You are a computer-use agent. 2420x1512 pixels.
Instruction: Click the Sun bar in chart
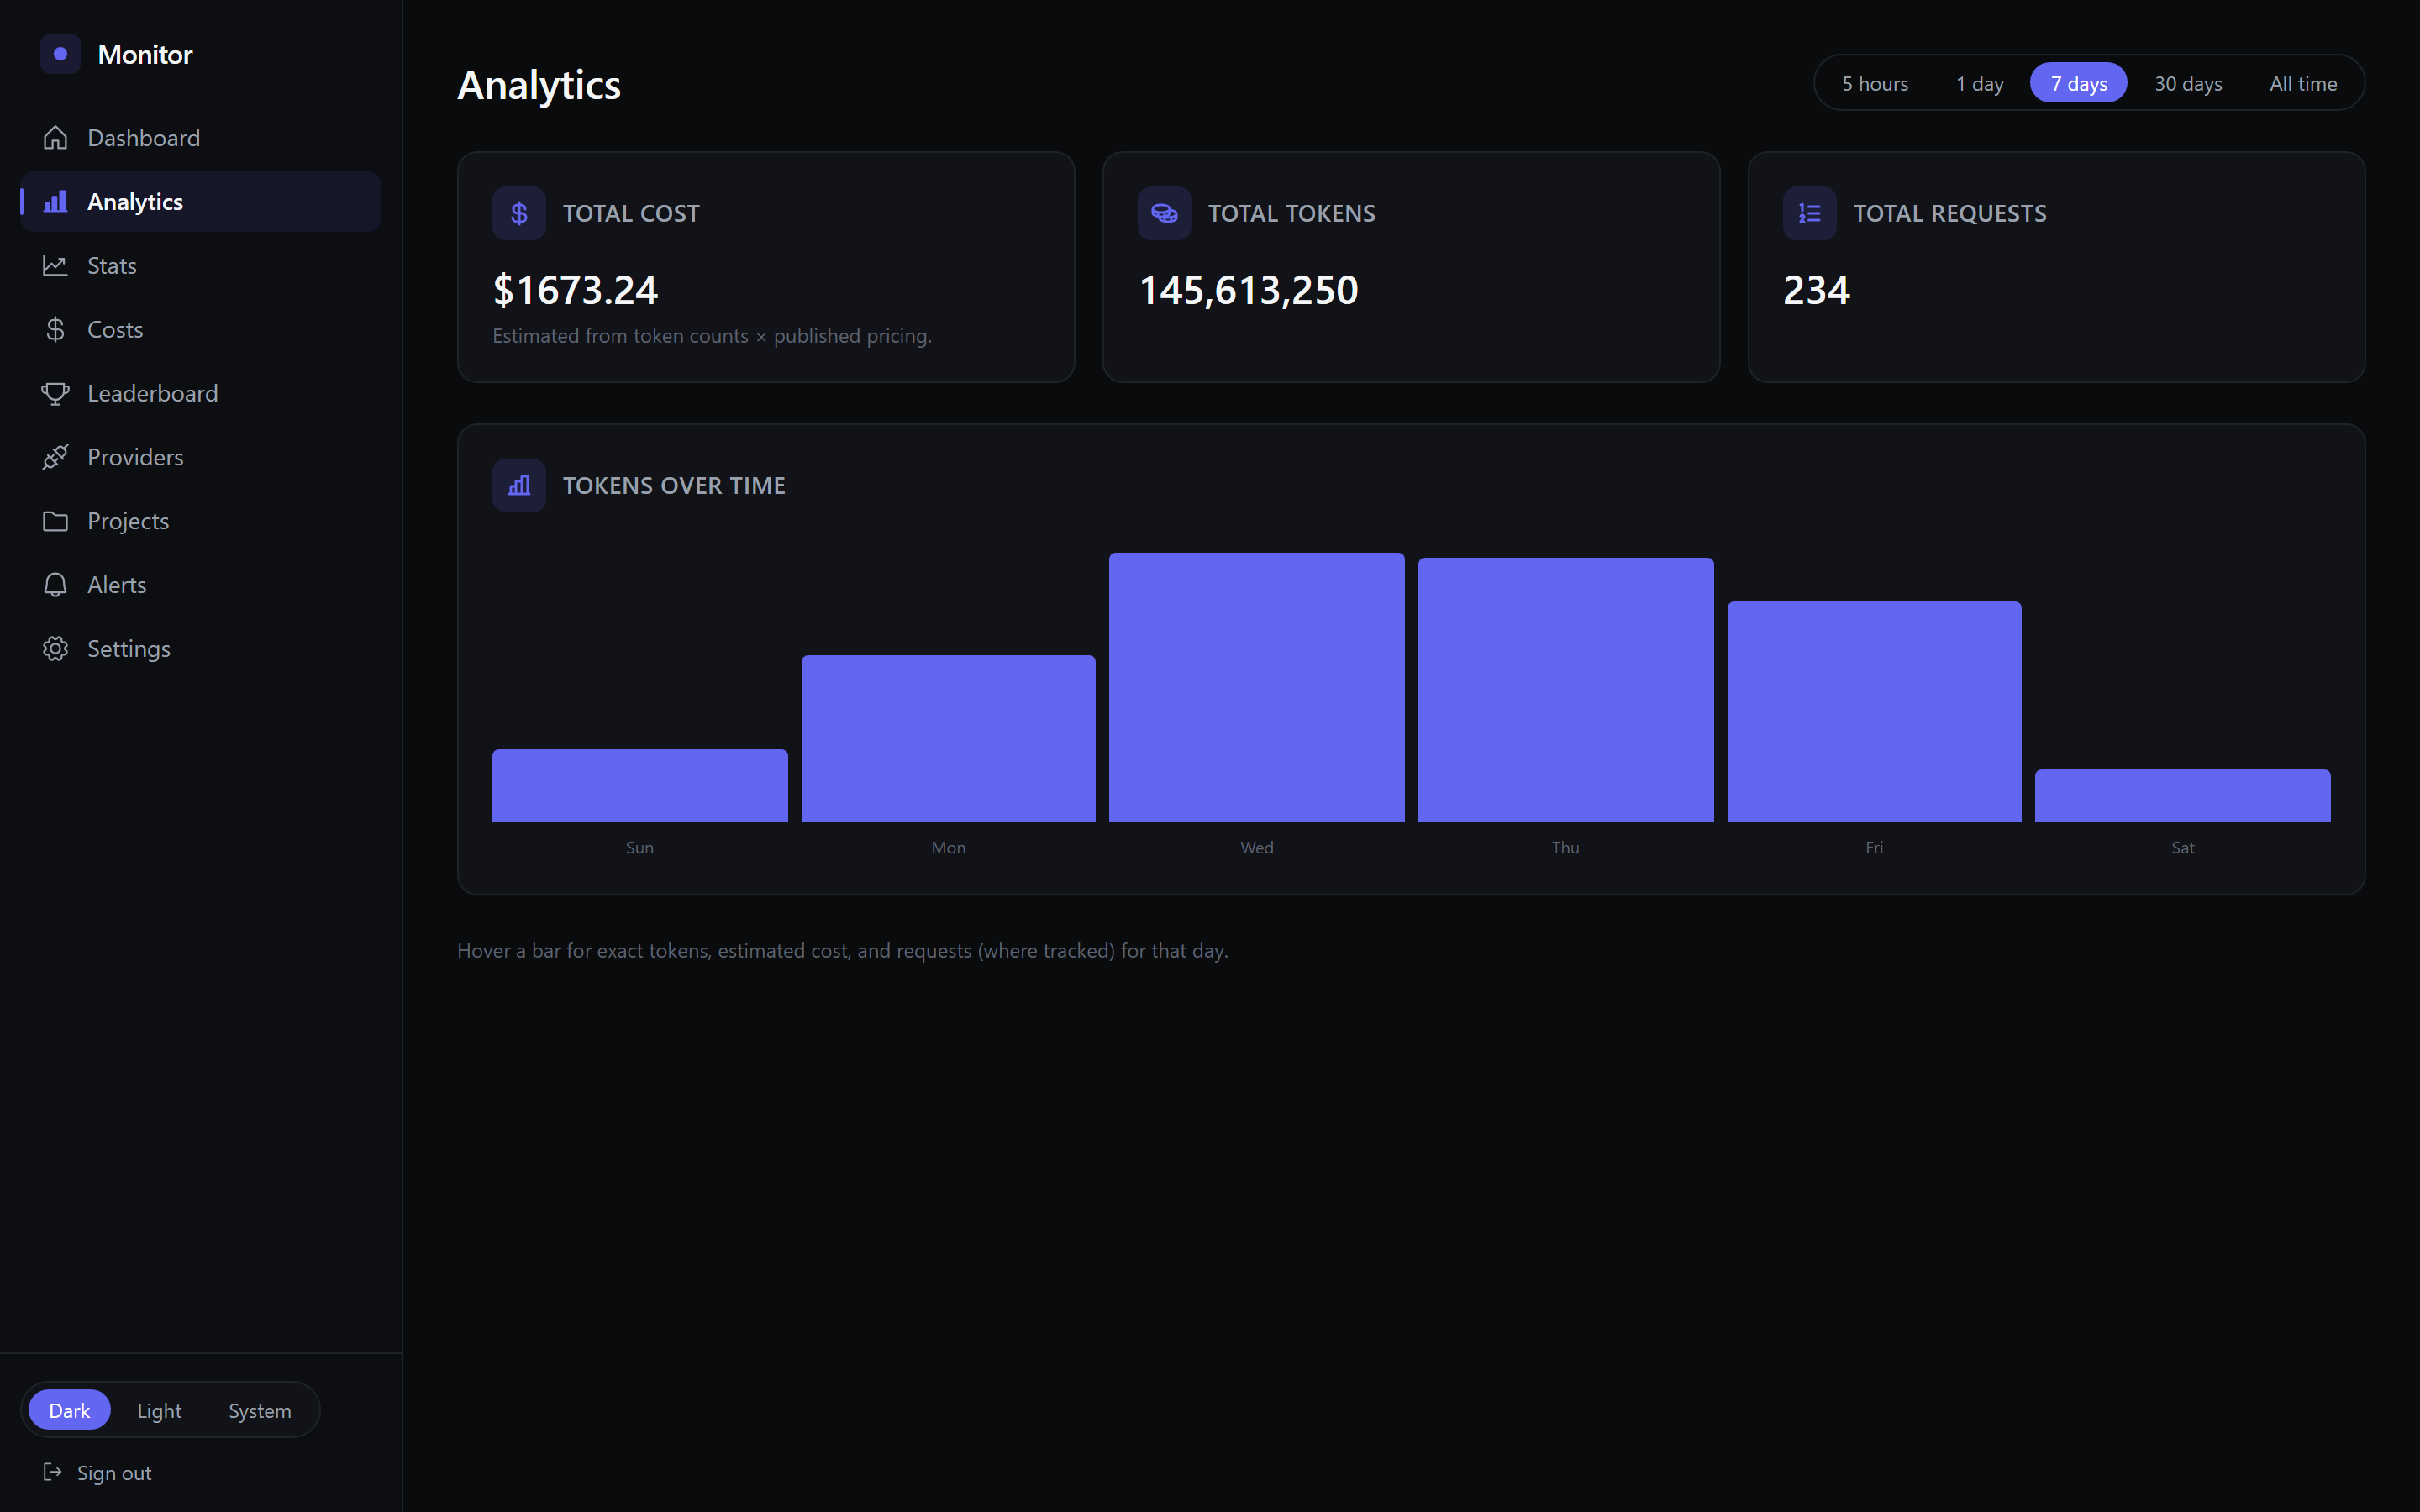coord(639,785)
